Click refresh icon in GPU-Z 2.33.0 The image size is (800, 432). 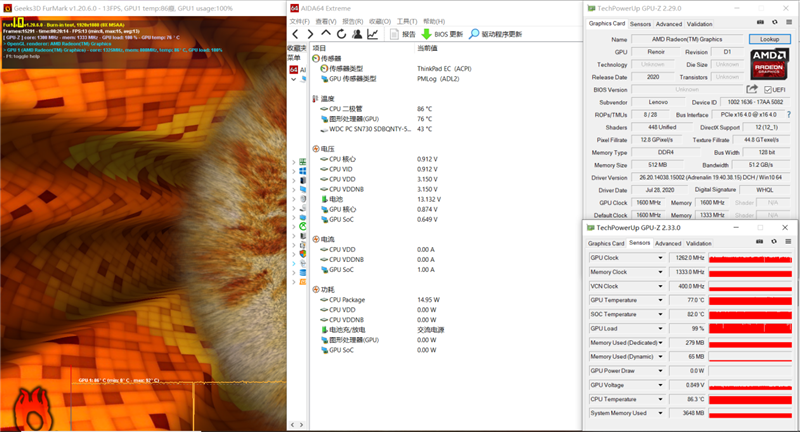(x=773, y=242)
